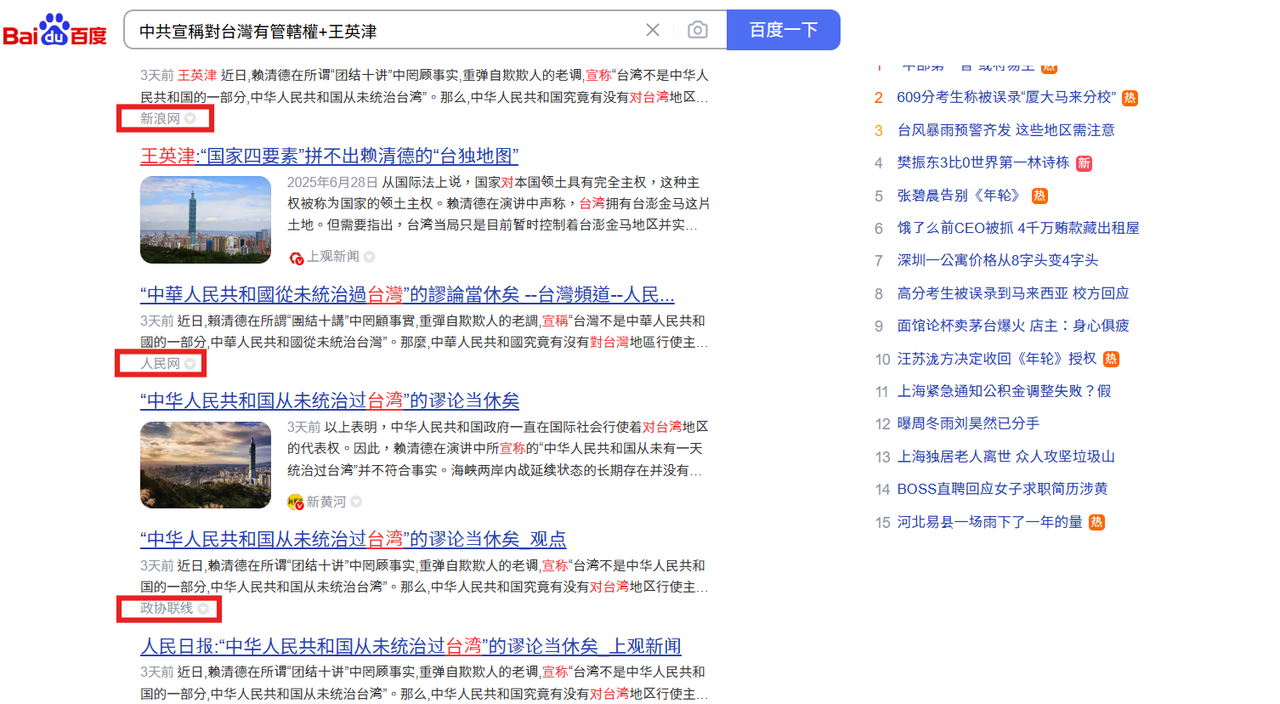Open hot search 河北易县一场雨下了一年的量
Viewport: 1280px width, 704px height.
click(x=990, y=522)
